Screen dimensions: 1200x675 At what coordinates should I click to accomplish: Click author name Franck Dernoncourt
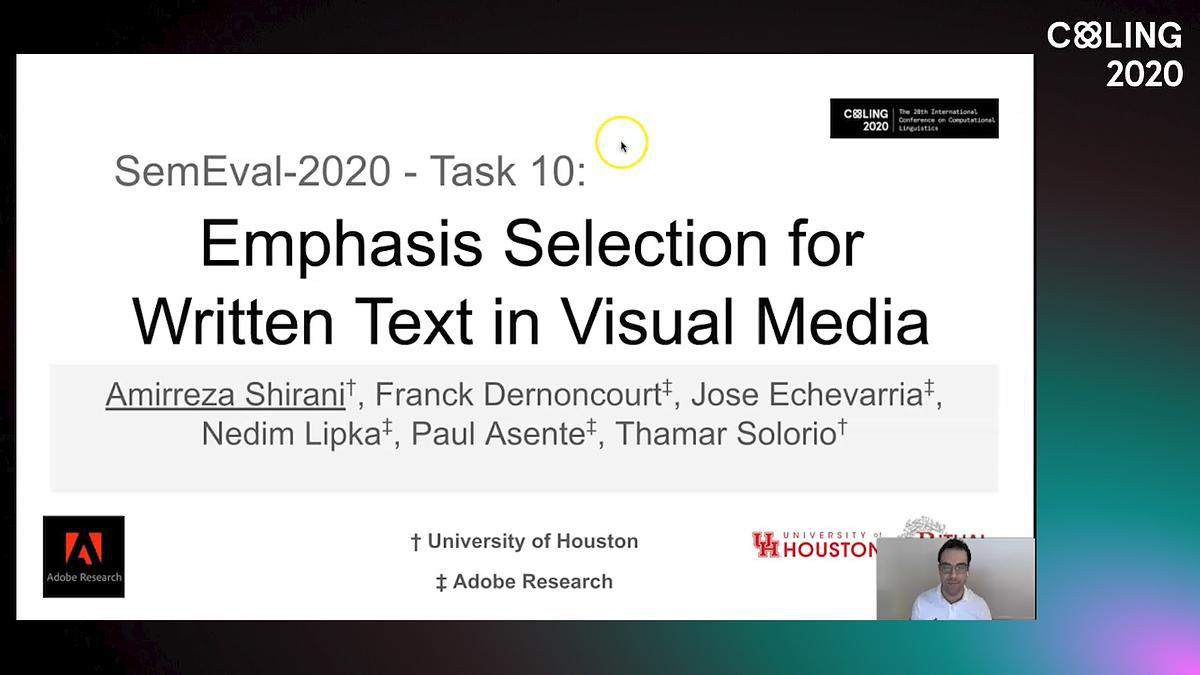517,395
